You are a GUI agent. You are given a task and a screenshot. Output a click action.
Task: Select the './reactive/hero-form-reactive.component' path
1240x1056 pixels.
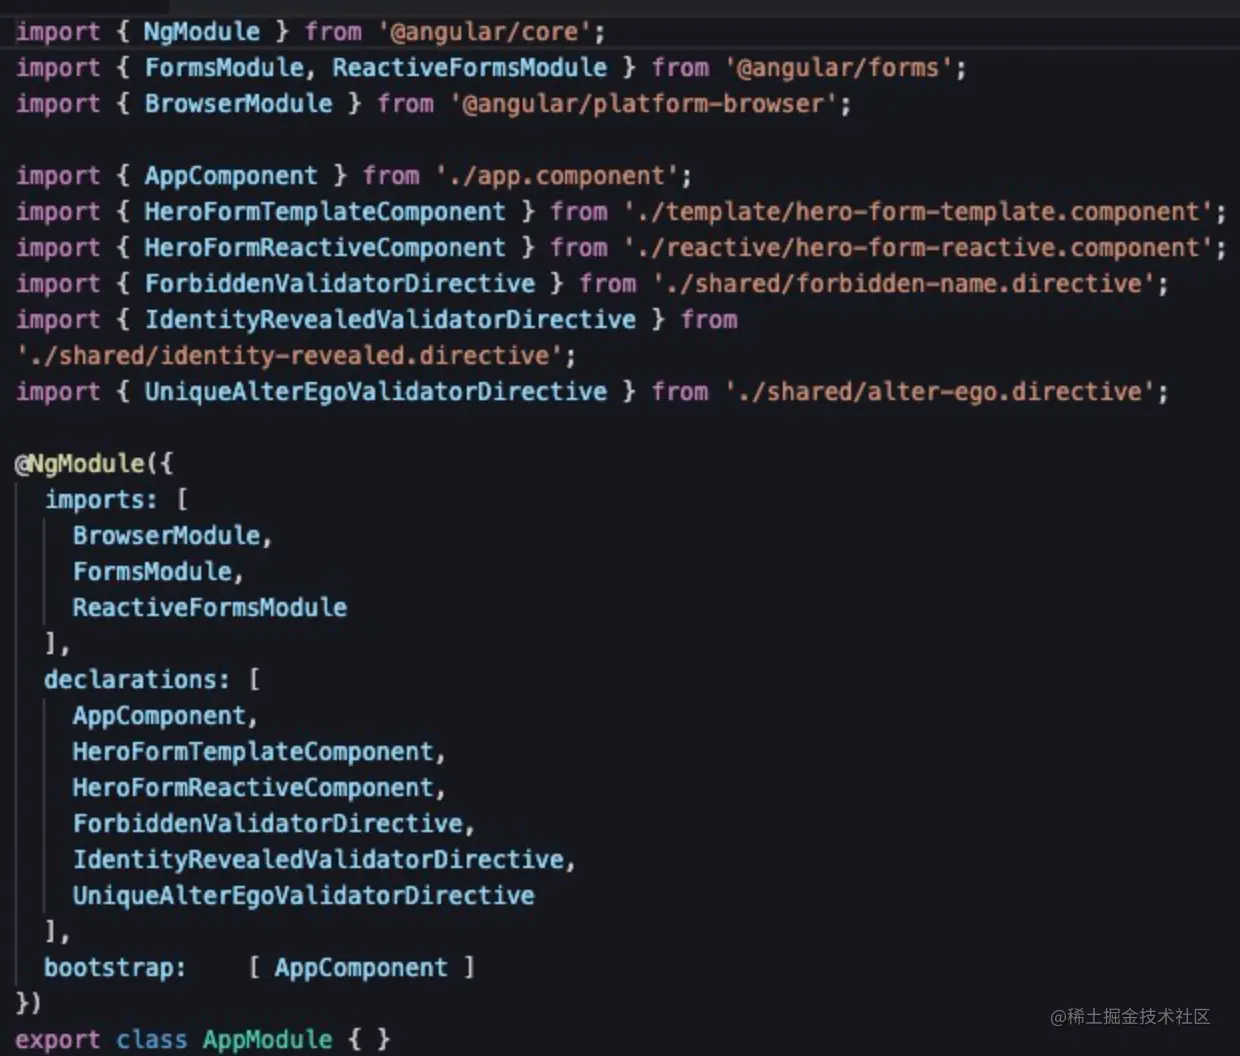[x=918, y=248]
